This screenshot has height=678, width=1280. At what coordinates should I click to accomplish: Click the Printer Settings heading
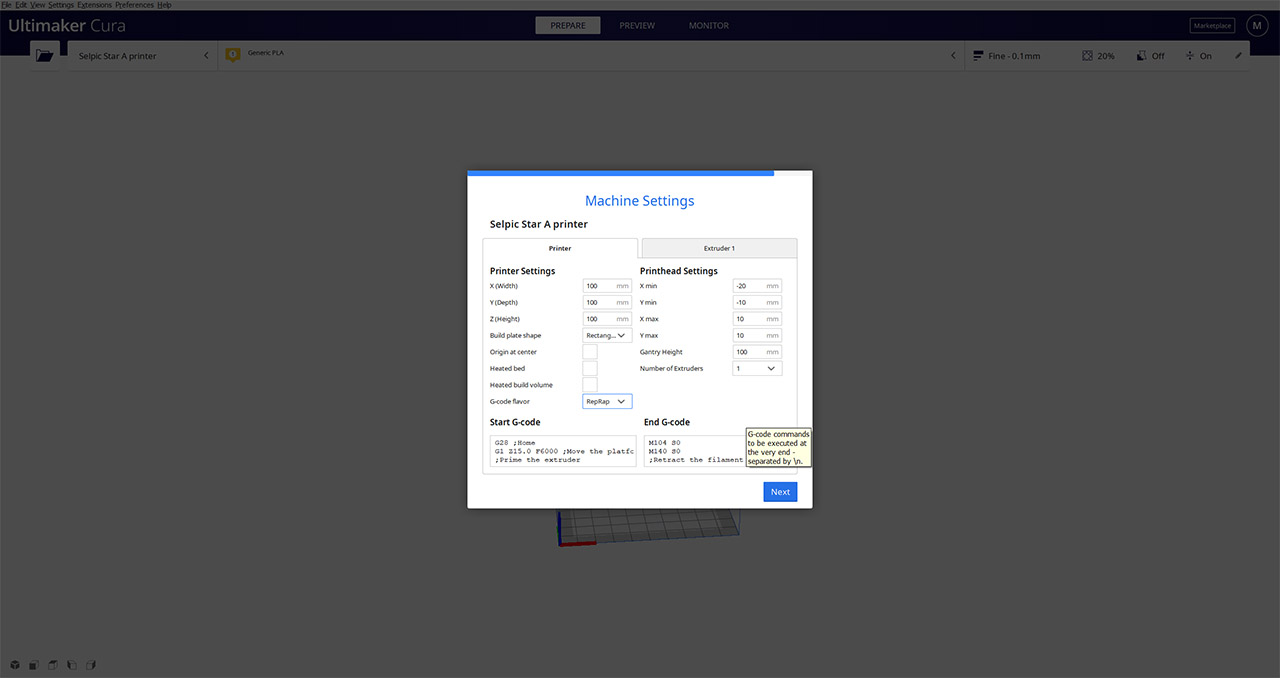tap(522, 271)
